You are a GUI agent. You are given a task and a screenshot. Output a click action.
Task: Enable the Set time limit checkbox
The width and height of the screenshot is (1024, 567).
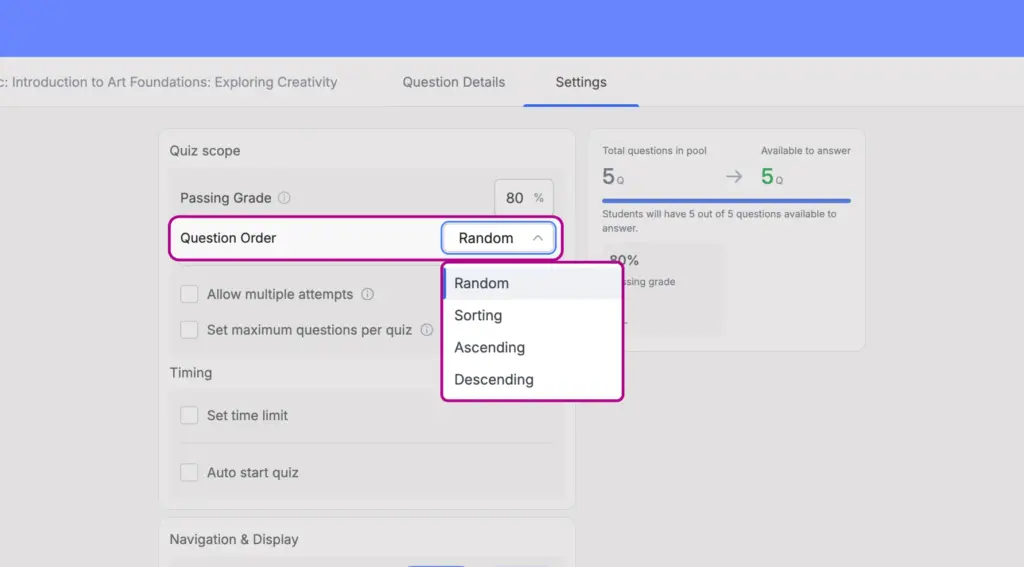tap(189, 415)
